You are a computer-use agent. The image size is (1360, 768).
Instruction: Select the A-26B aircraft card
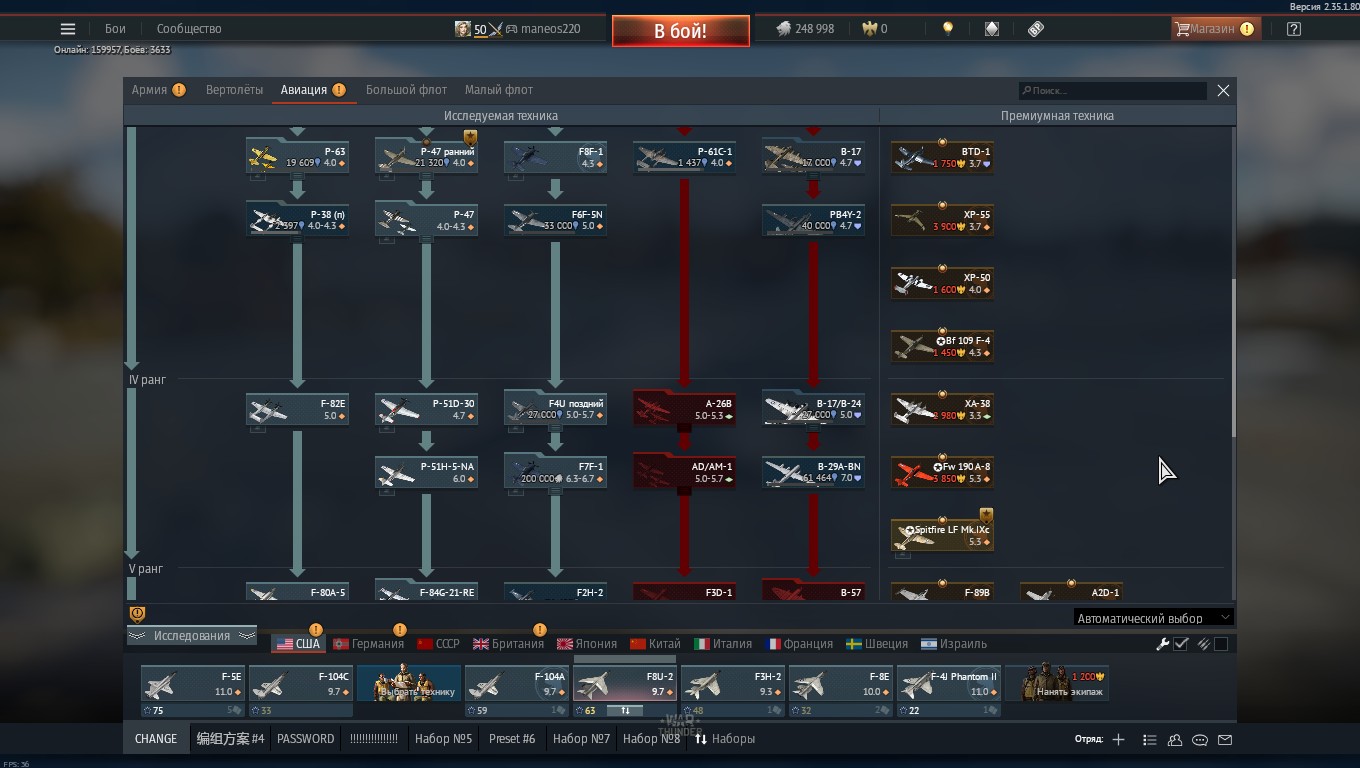click(x=685, y=409)
